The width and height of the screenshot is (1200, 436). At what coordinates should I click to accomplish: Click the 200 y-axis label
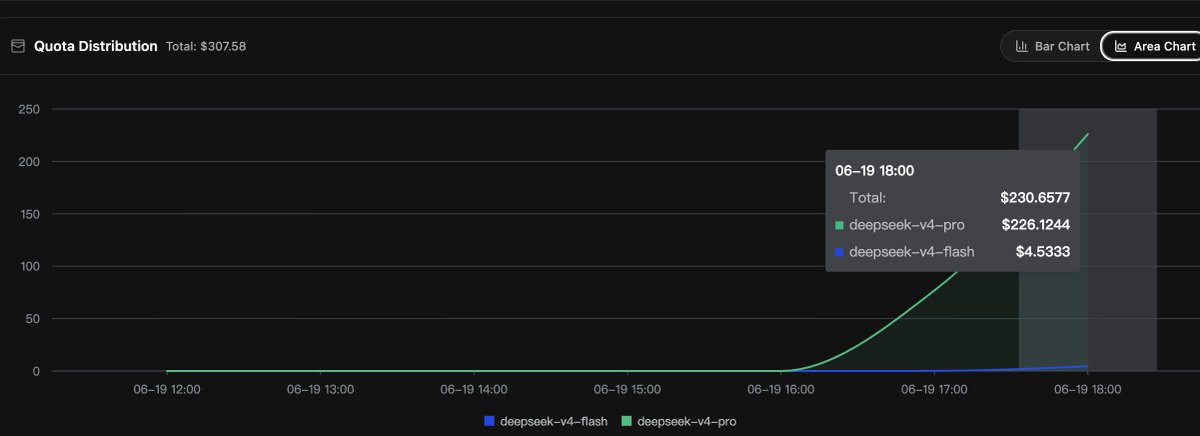click(x=28, y=161)
